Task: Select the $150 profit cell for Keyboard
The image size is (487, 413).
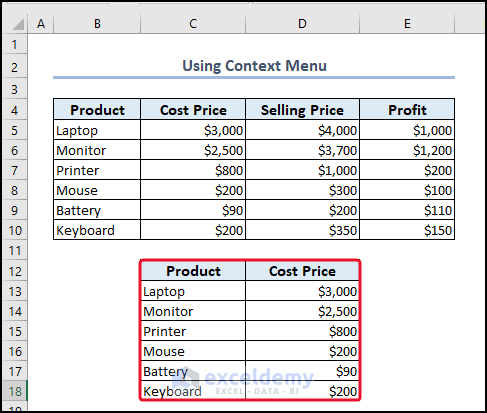Action: pos(407,230)
